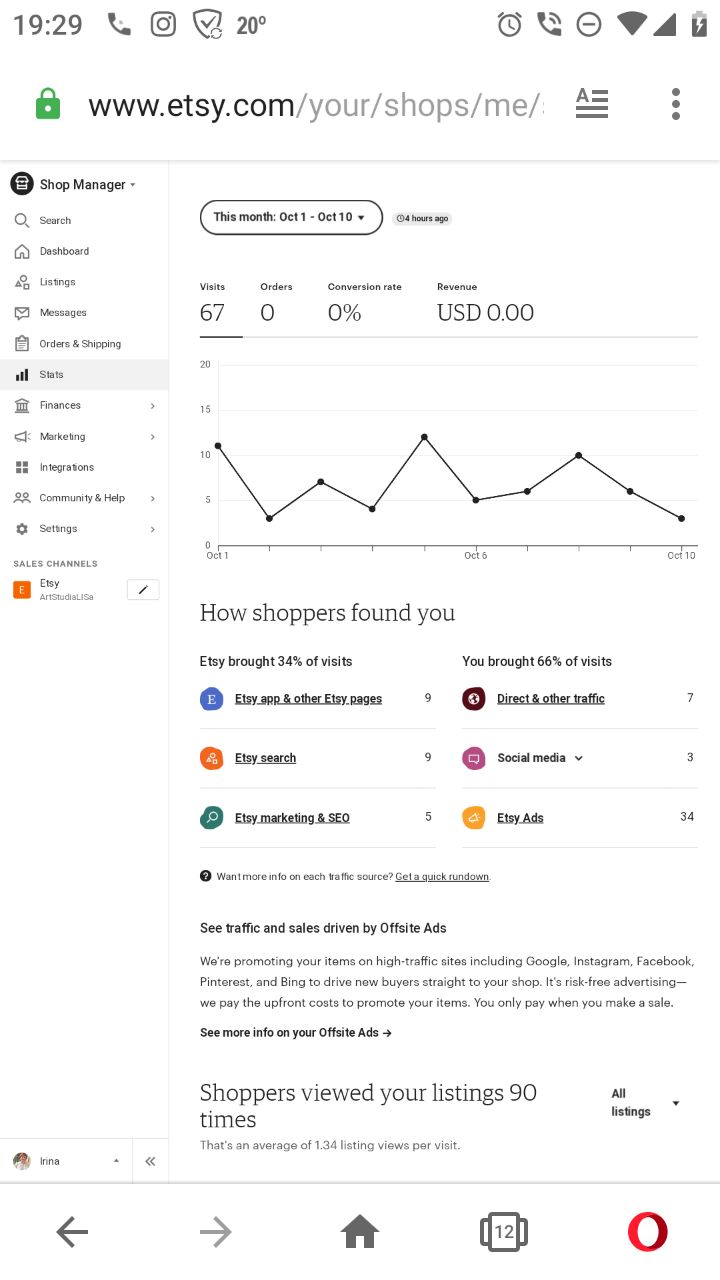Viewport: 720px width, 1280px height.
Task: Open Etsy marketing & SEO link
Action: pyautogui.click(x=292, y=818)
